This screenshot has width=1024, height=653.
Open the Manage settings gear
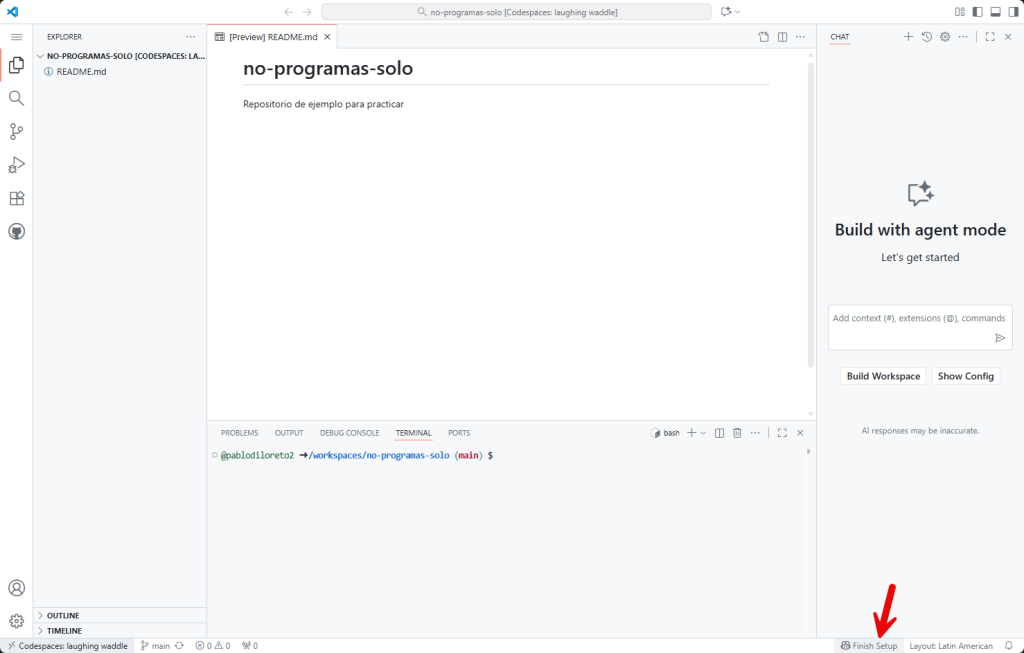pyautogui.click(x=16, y=621)
